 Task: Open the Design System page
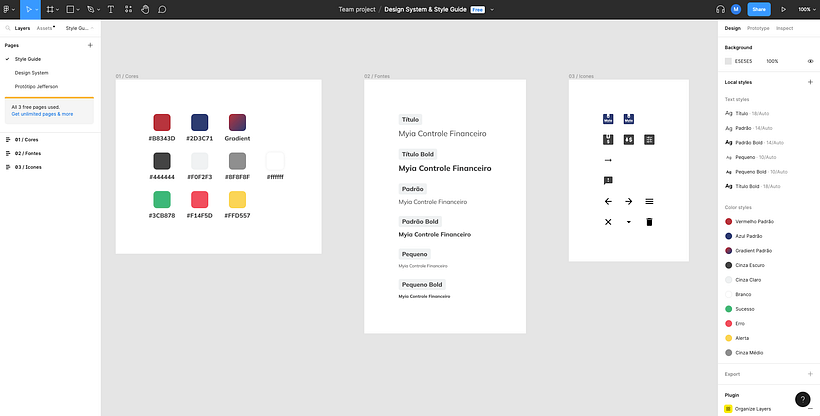tap(31, 73)
